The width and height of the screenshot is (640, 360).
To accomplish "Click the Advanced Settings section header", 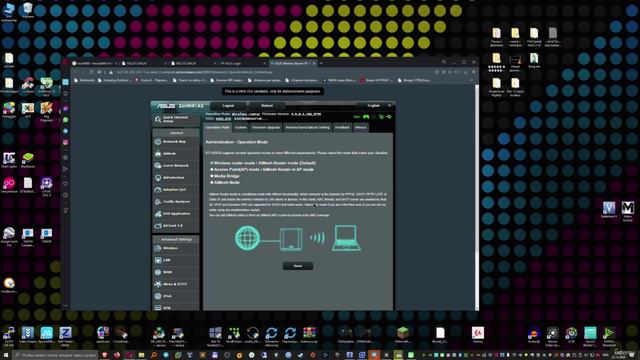I will point(176,239).
